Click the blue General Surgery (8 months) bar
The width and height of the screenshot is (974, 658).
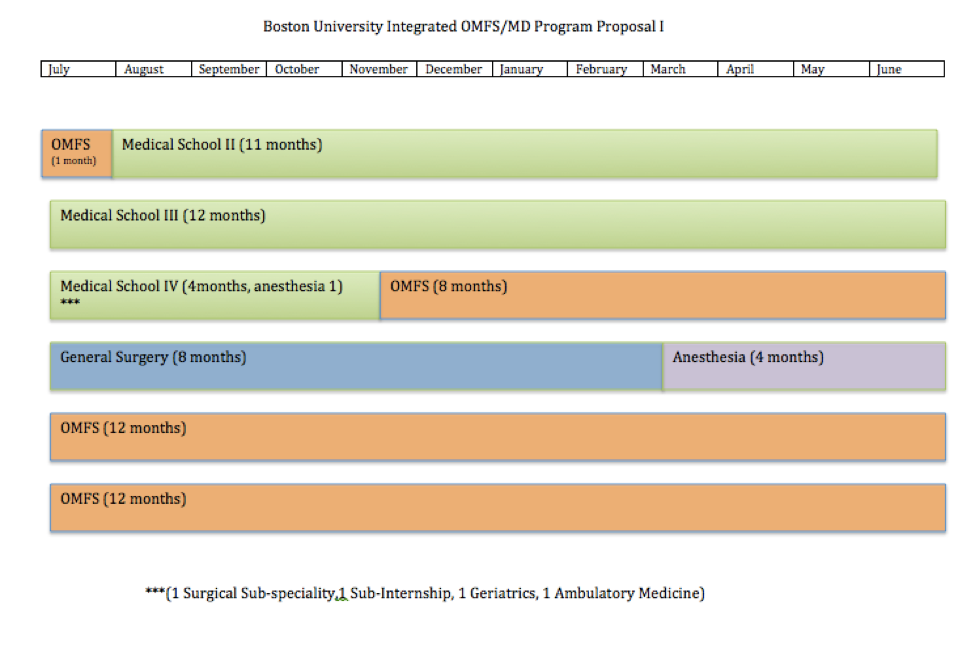(356, 366)
